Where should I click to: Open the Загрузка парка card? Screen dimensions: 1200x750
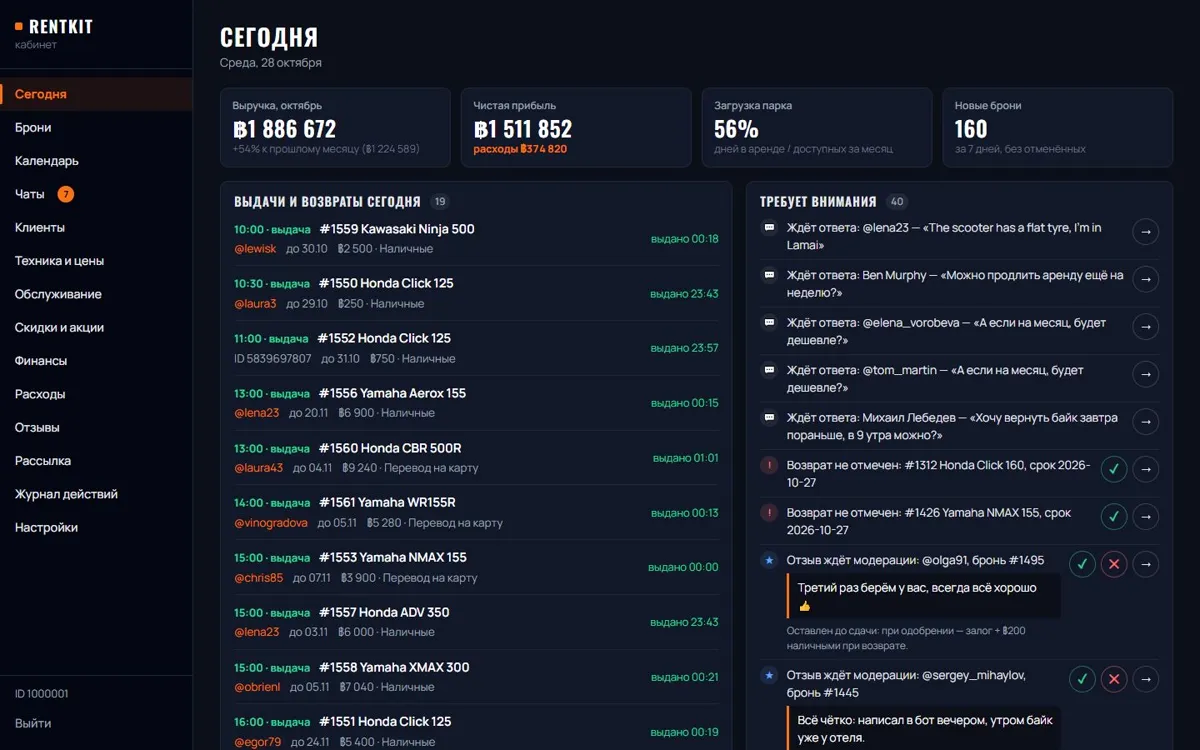817,127
